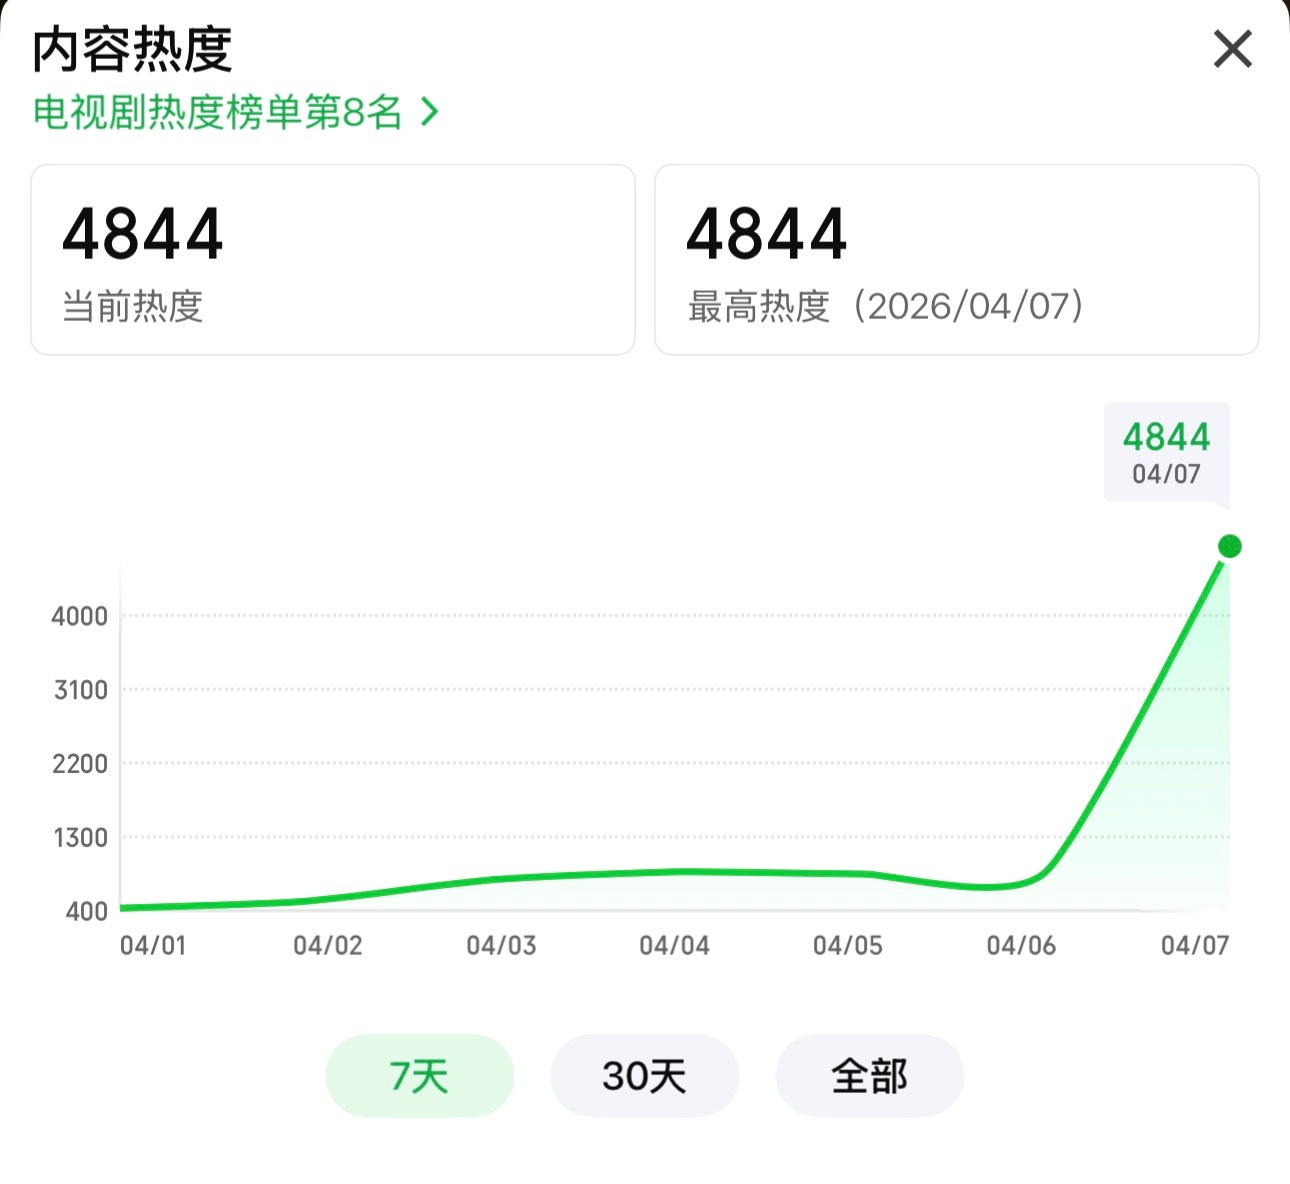The height and width of the screenshot is (1184, 1290).
Task: Tap the 最高热度 (2026/04/07) card
Action: (x=957, y=260)
